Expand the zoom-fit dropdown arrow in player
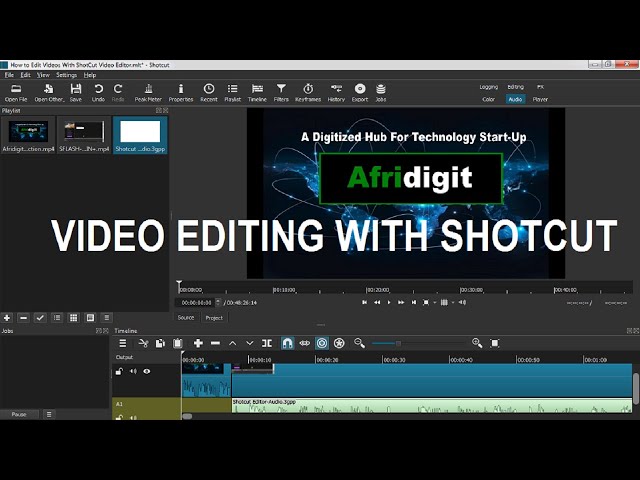This screenshot has height=480, width=640. 435,302
